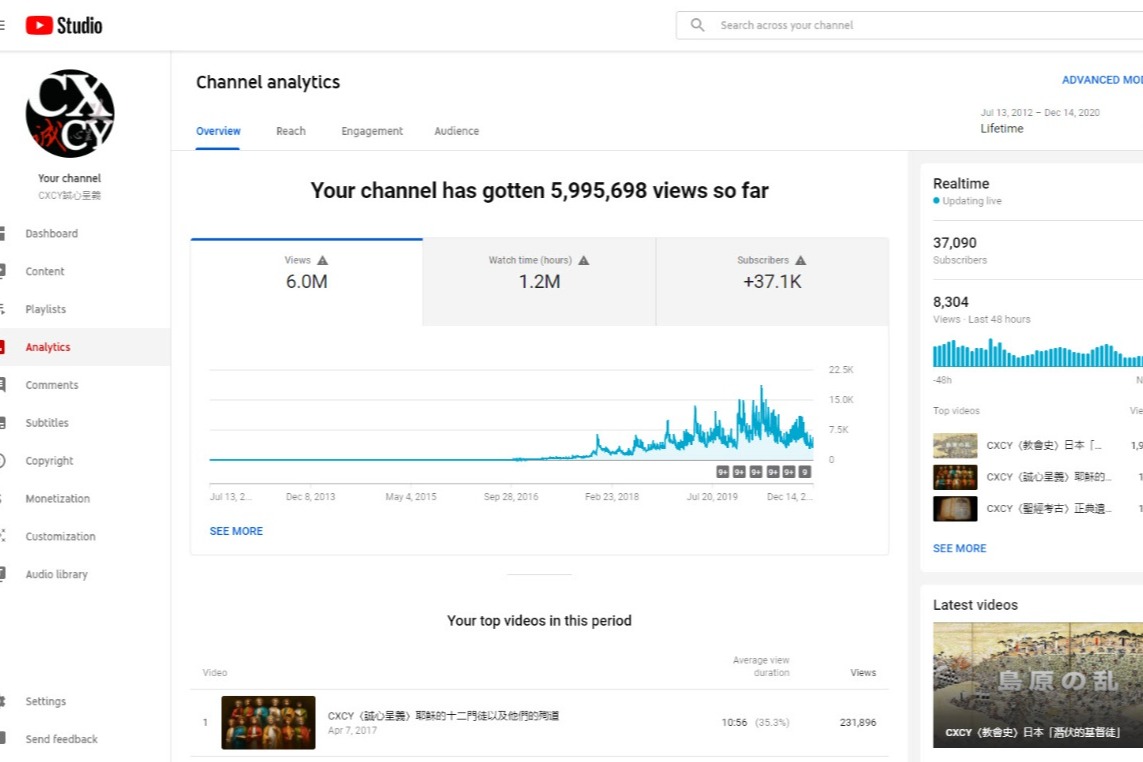Click the warning icon next to Watch time
Image resolution: width=1143 pixels, height=762 pixels.
pos(584,260)
